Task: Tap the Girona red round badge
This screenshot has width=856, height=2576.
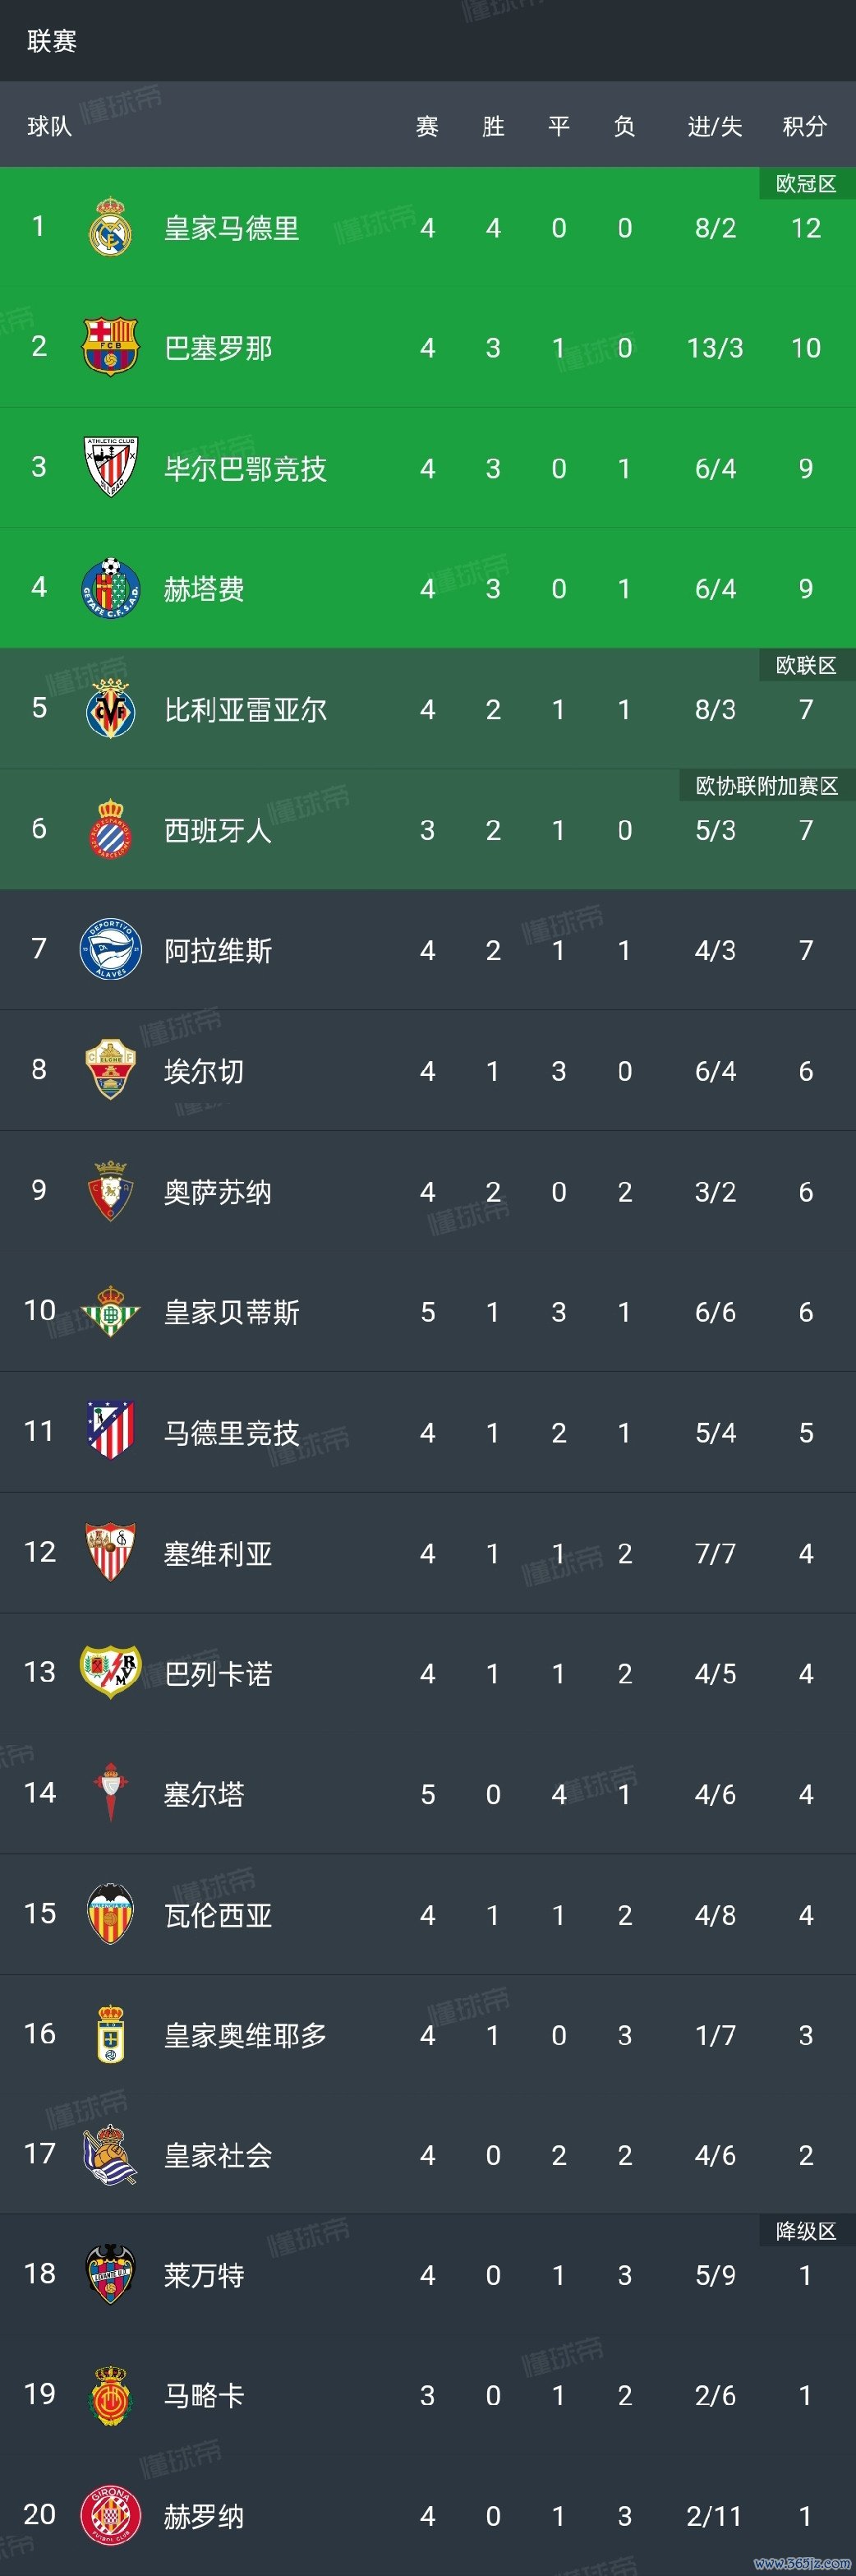Action: point(110,2515)
